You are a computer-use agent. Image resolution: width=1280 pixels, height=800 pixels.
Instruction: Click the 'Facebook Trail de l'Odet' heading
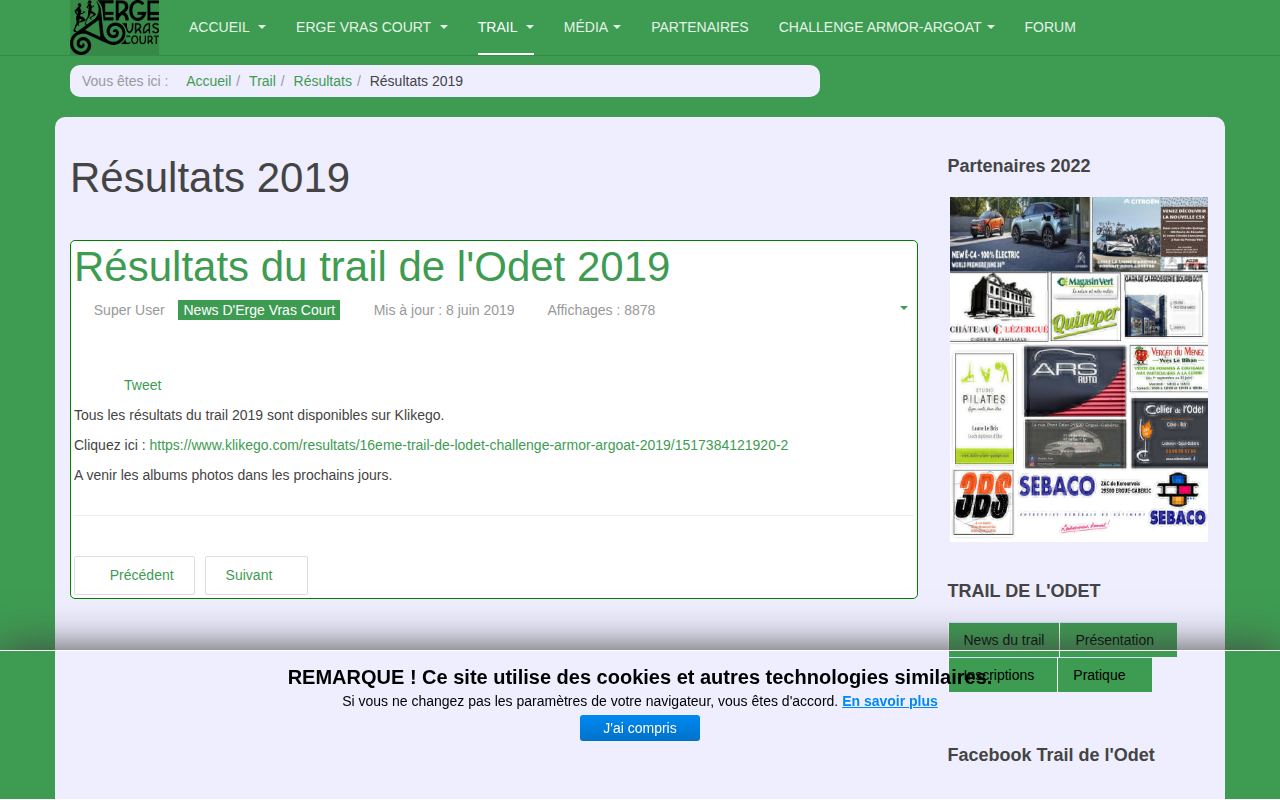coord(1051,755)
